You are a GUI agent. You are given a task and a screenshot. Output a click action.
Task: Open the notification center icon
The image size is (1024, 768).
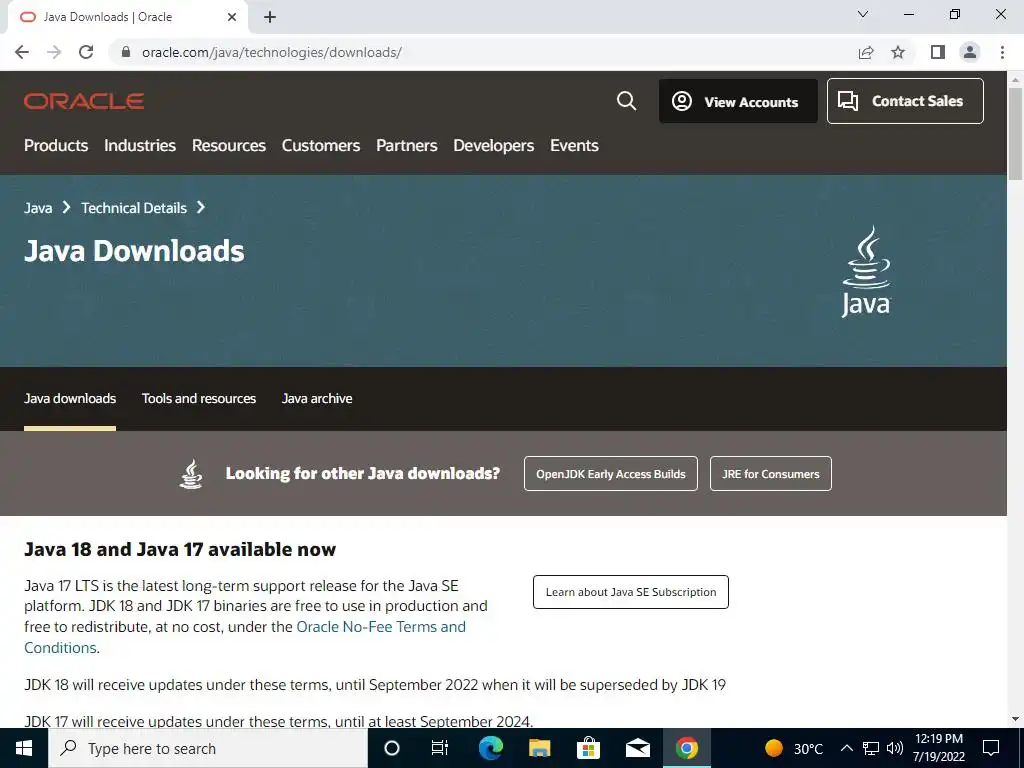click(991, 748)
